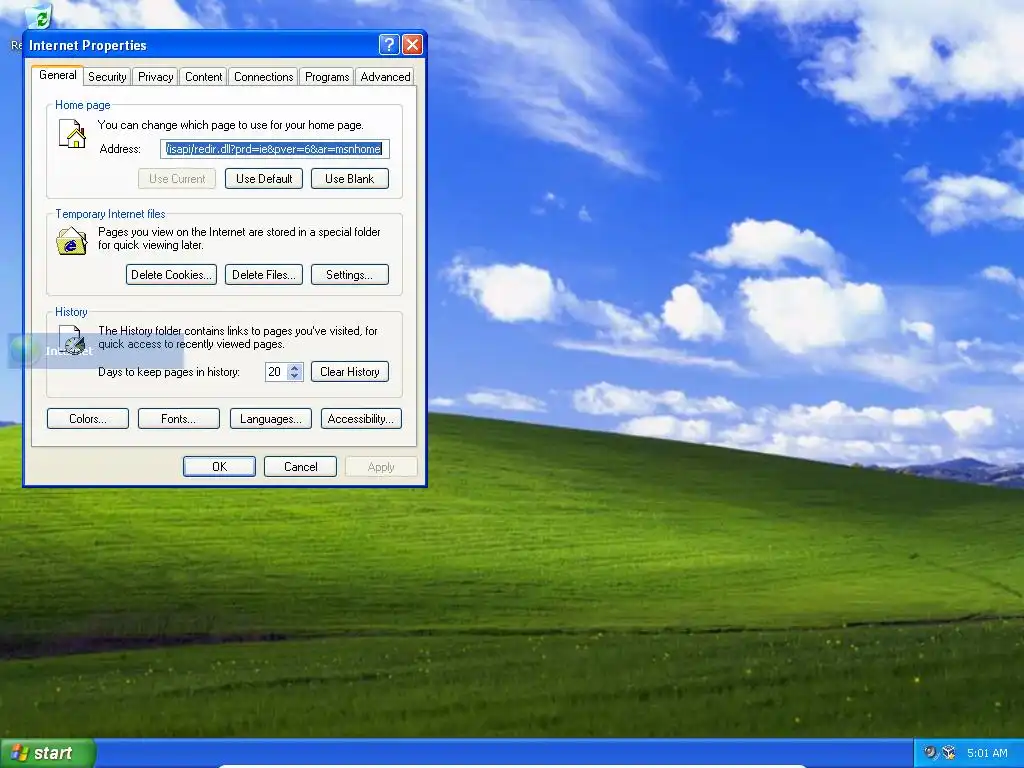Select the General tab
Image resolution: width=1024 pixels, height=768 pixels.
click(57, 75)
